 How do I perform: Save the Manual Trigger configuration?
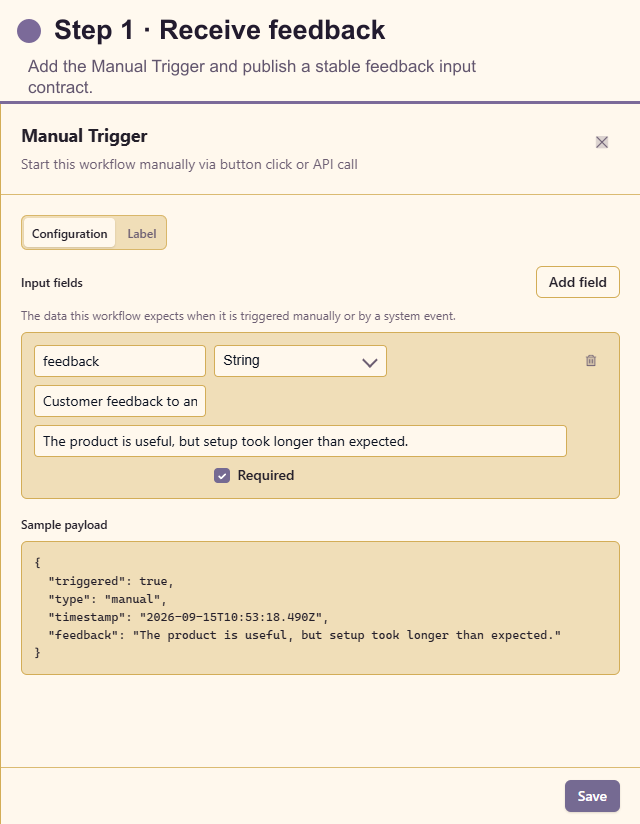point(592,796)
